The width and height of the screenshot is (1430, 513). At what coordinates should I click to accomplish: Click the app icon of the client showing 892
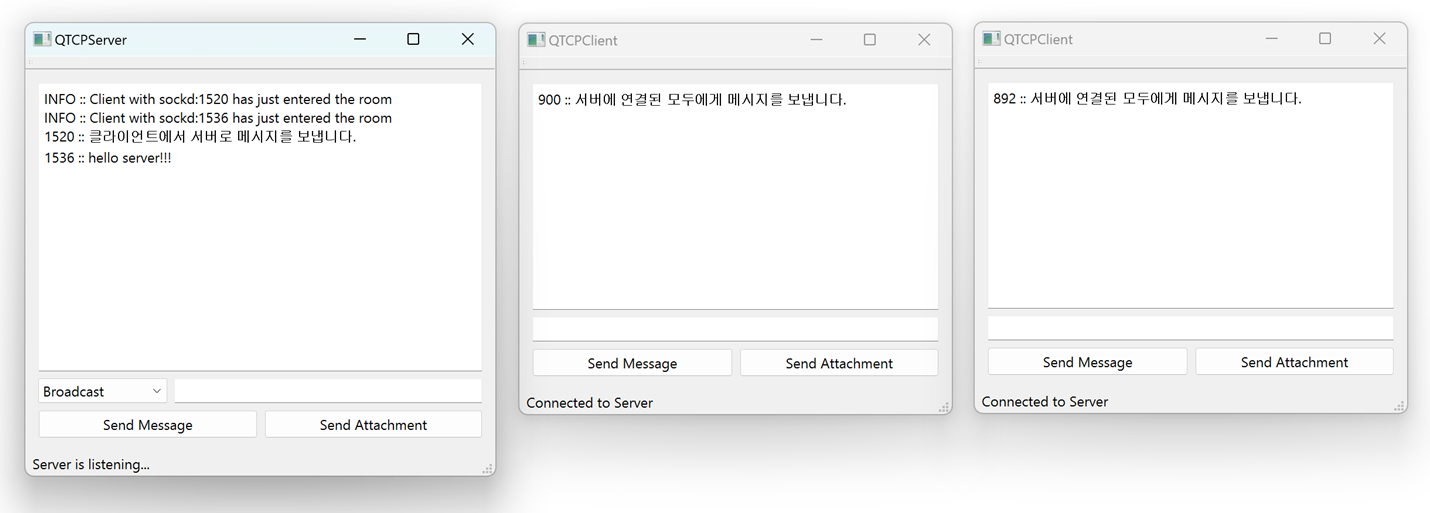click(x=991, y=39)
